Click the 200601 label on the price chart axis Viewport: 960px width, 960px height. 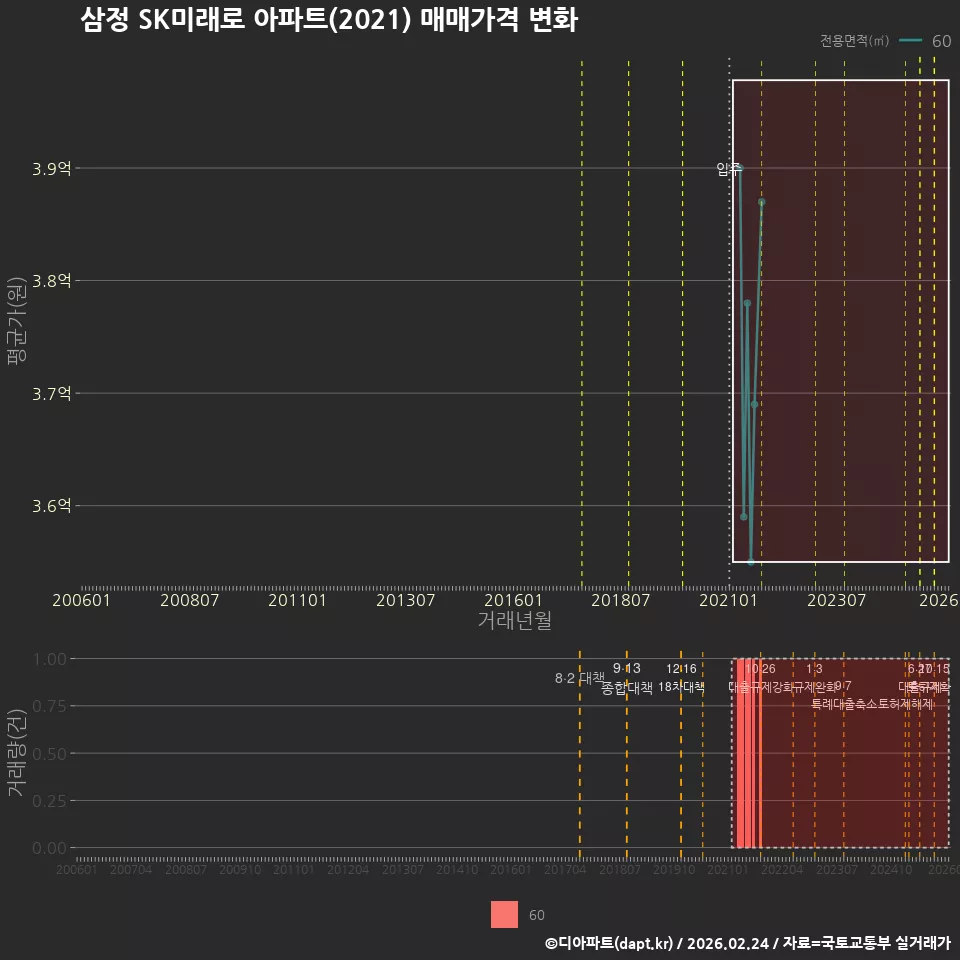click(81, 600)
